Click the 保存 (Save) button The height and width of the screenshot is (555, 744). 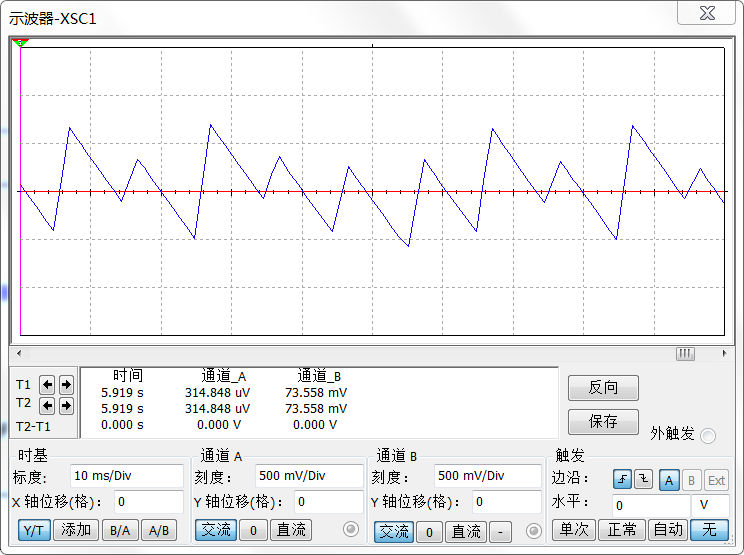click(x=603, y=422)
